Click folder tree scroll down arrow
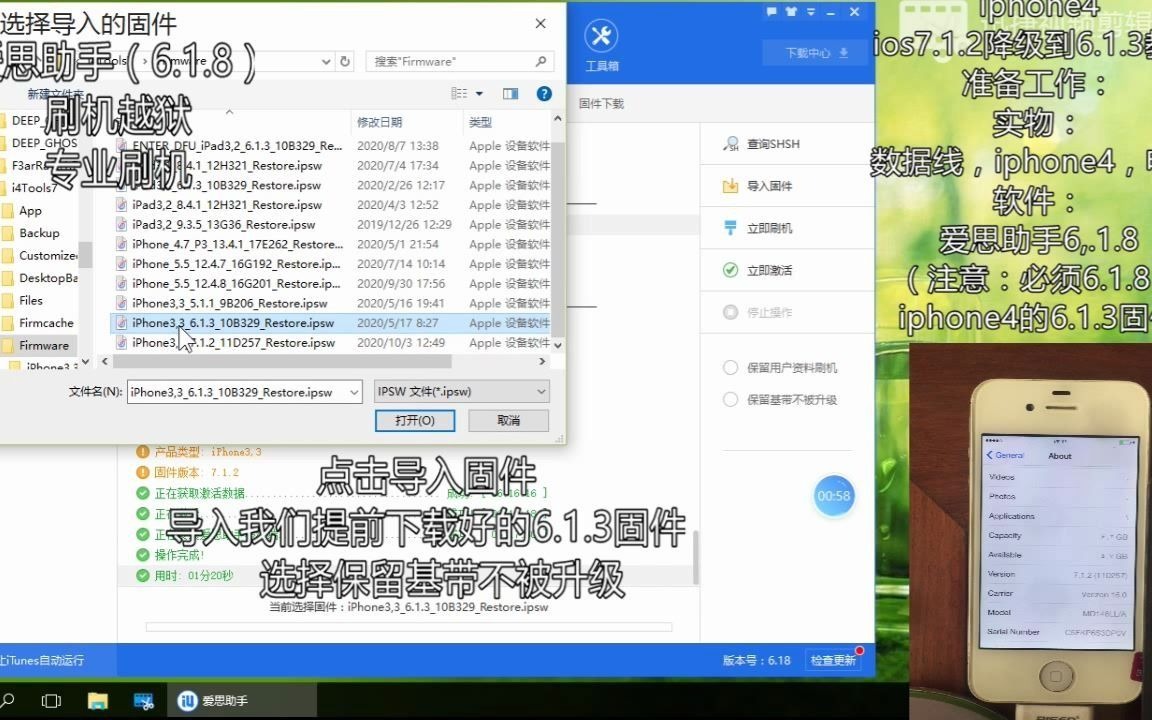 point(85,361)
